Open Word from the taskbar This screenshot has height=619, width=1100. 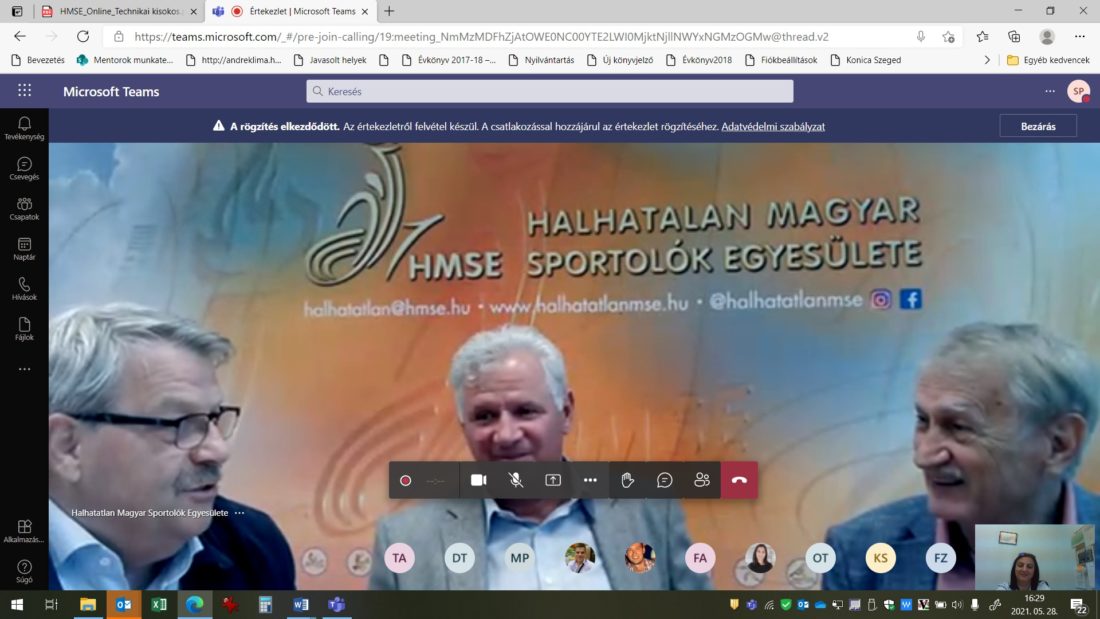coord(301,604)
